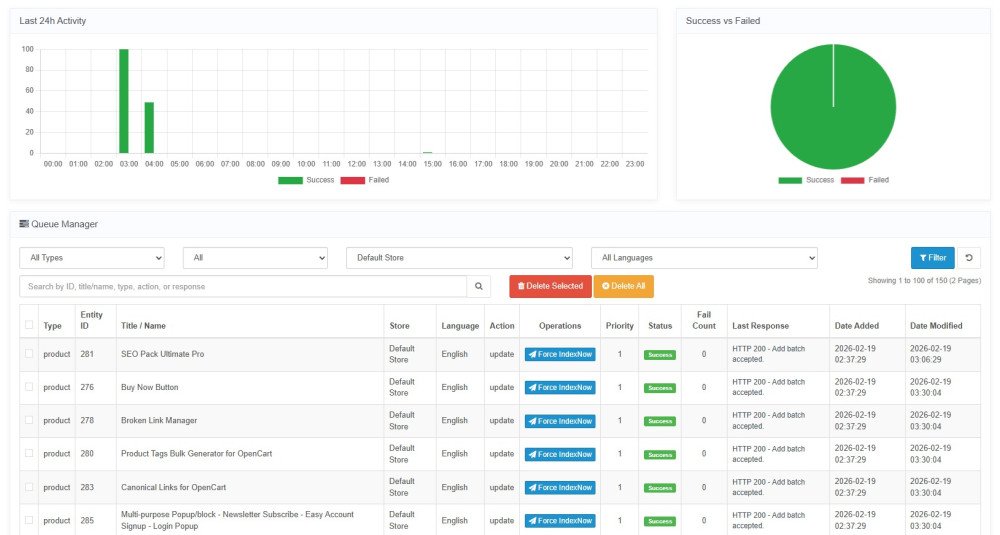This screenshot has width=1000, height=535.
Task: Click the Fail Count column header
Action: (703, 320)
